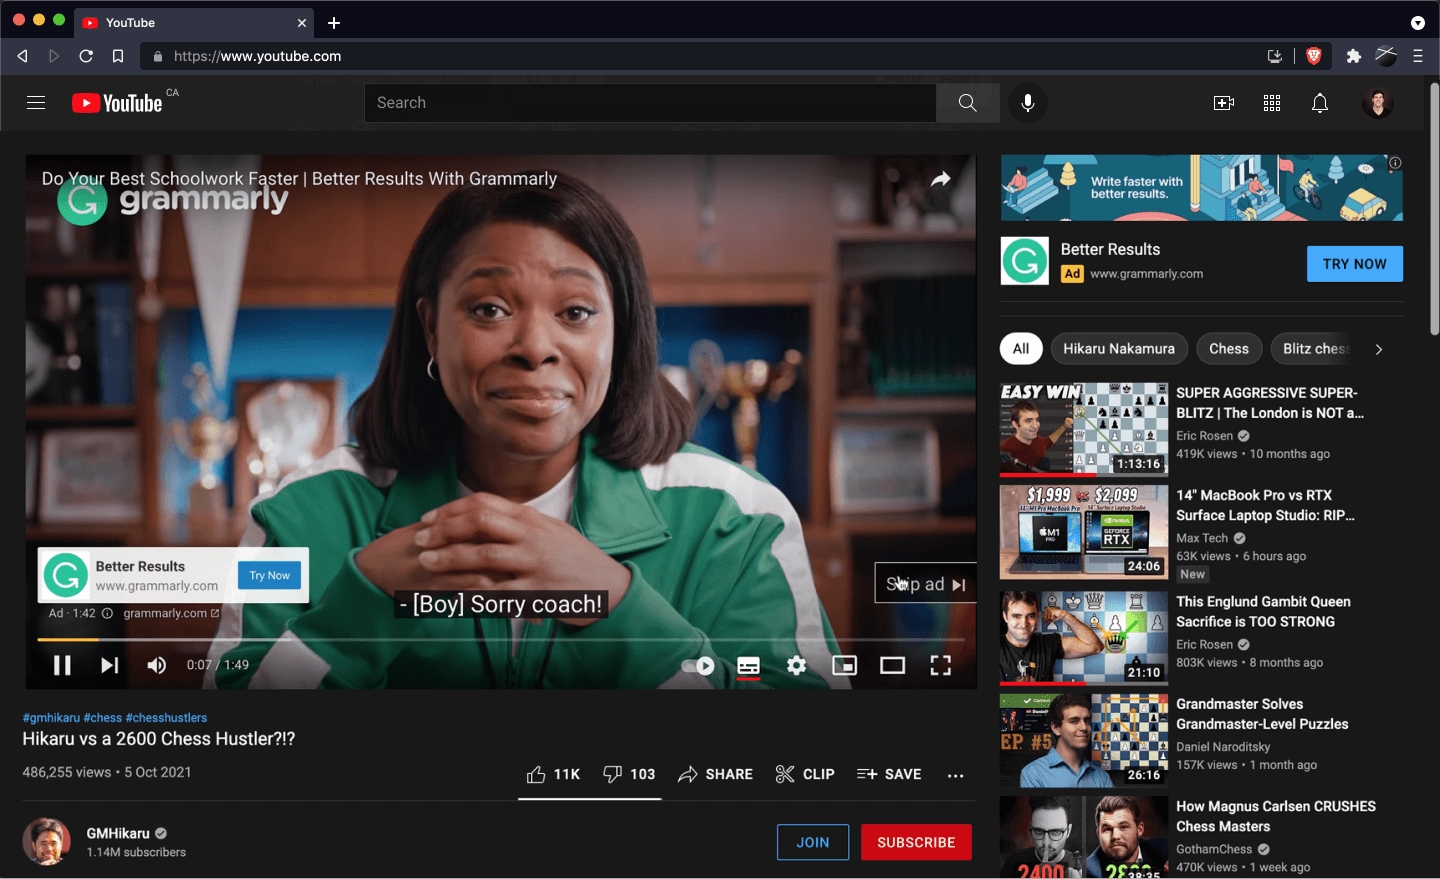Open the Eric Rosen channel under SUPER-BLITZ video
This screenshot has height=879, width=1440.
click(1204, 436)
